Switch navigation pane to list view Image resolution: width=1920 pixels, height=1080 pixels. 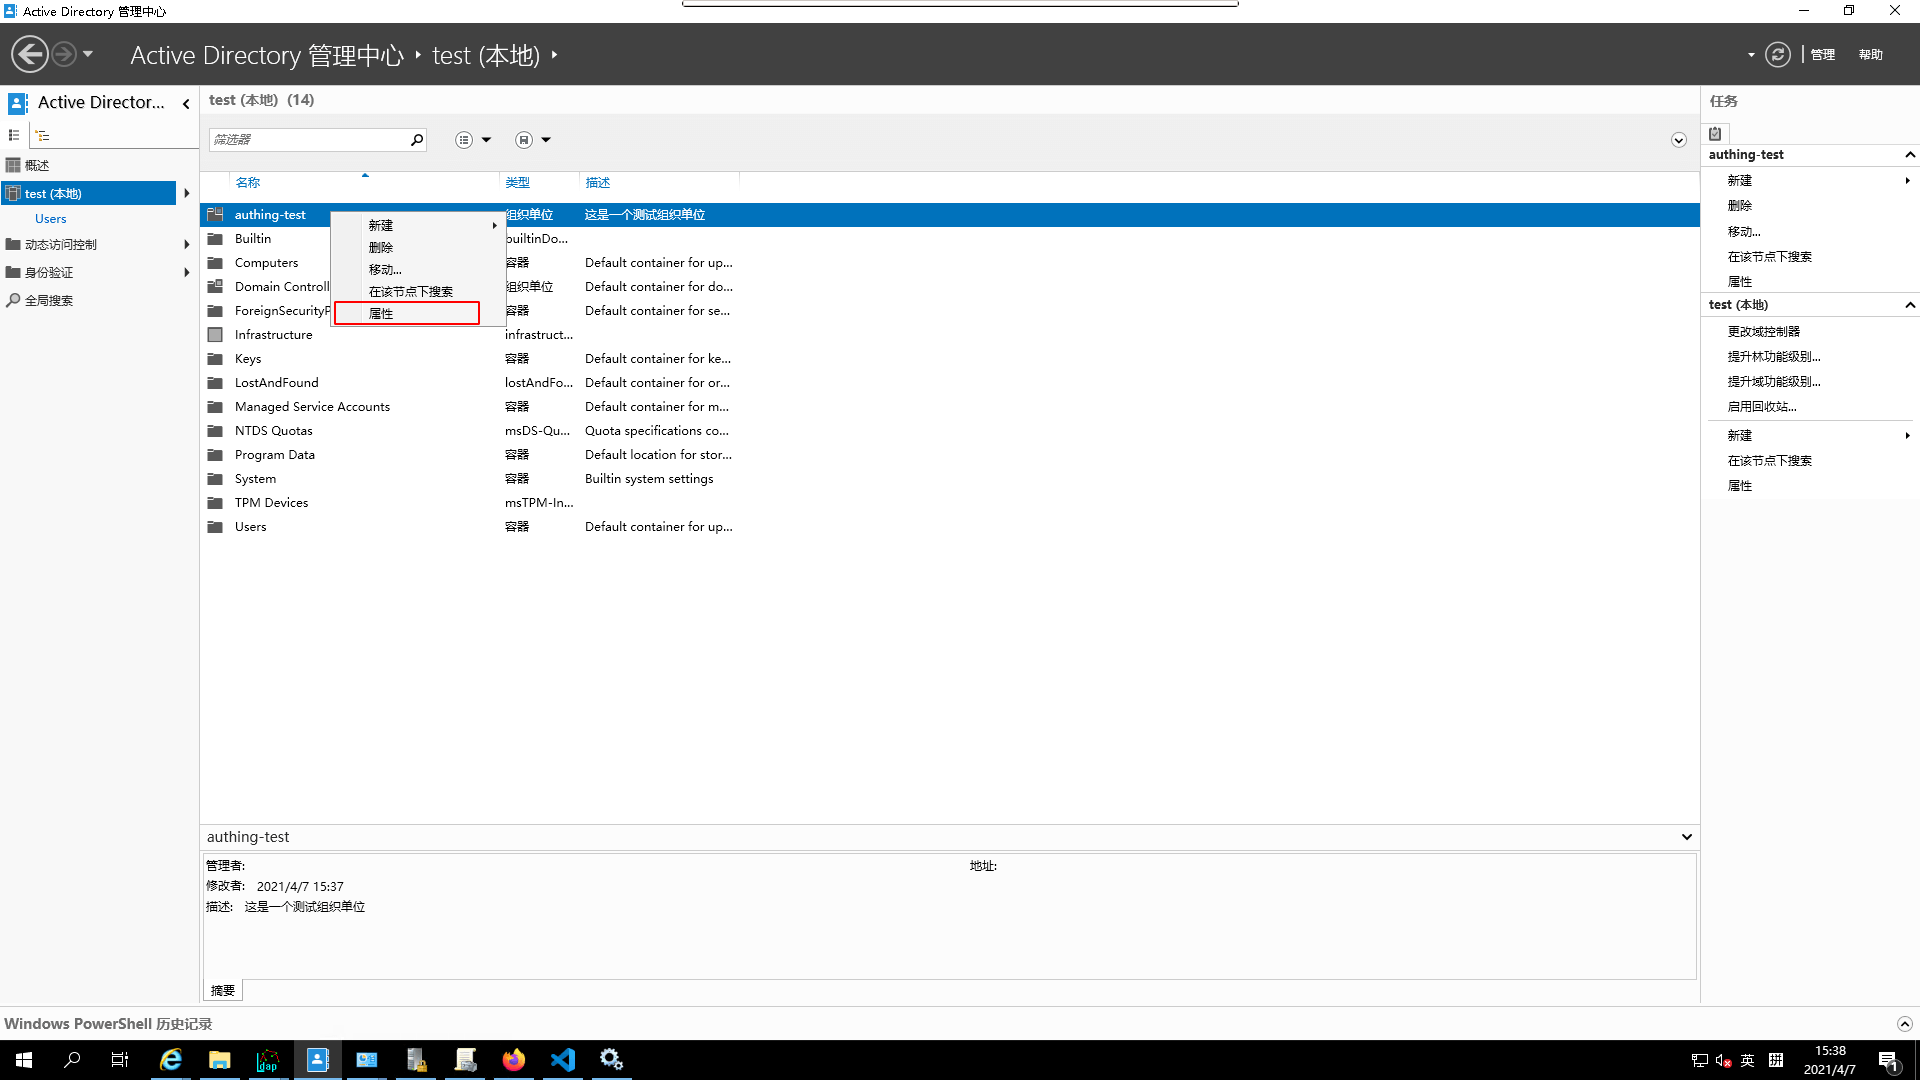click(14, 135)
